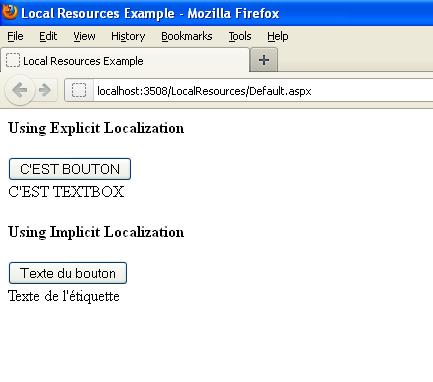Click the C'EST BOUTON button
The height and width of the screenshot is (382, 433).
click(70, 169)
